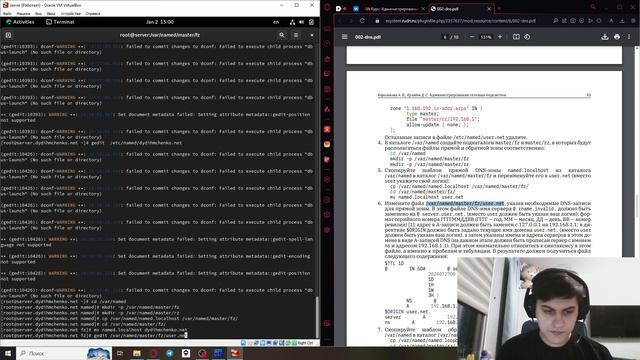The width and height of the screenshot is (640, 360).
Task: Open the VirtualBox 'Справка' menu
Action: click(93, 13)
